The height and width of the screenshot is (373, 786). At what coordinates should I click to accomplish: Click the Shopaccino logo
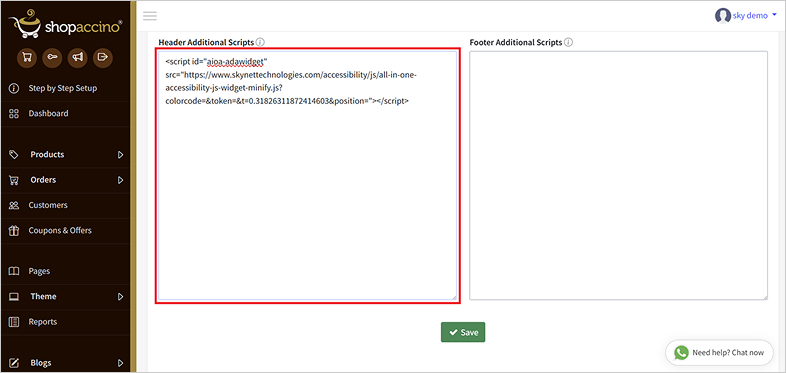[x=65, y=24]
